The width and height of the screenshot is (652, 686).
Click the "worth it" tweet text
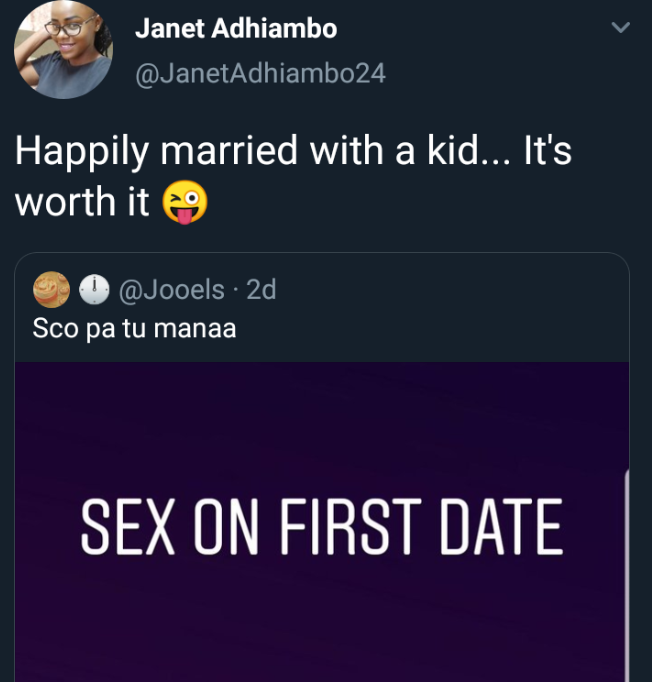click(x=84, y=202)
